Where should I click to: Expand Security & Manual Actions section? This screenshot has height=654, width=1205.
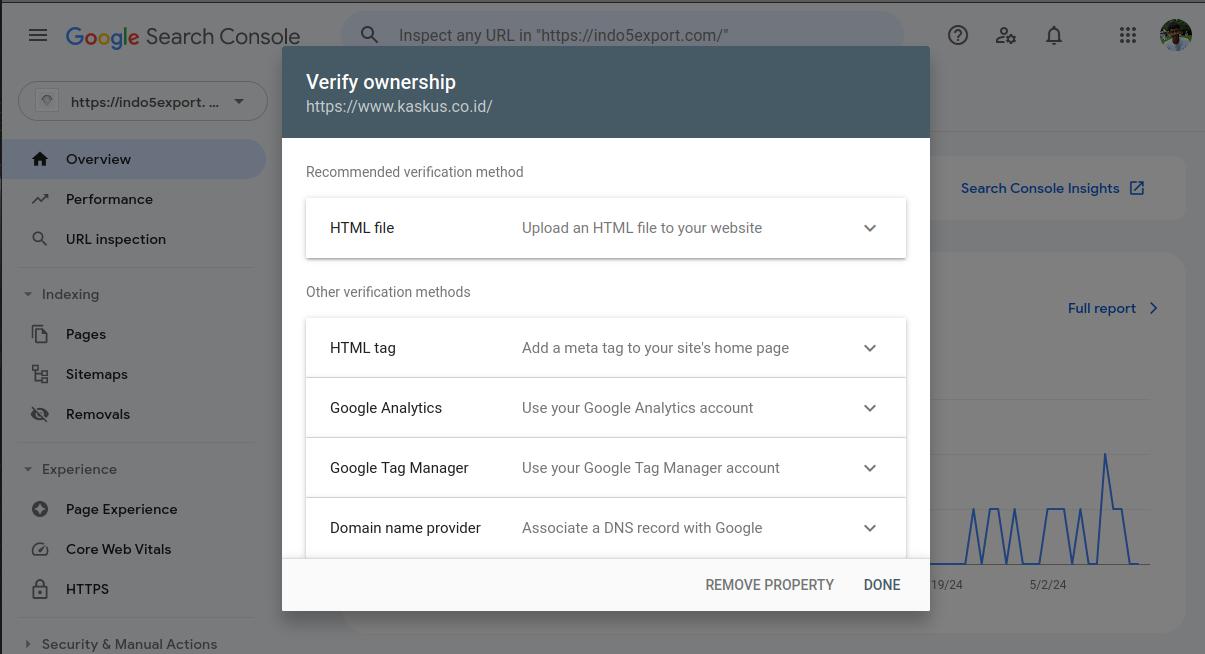click(x=120, y=644)
